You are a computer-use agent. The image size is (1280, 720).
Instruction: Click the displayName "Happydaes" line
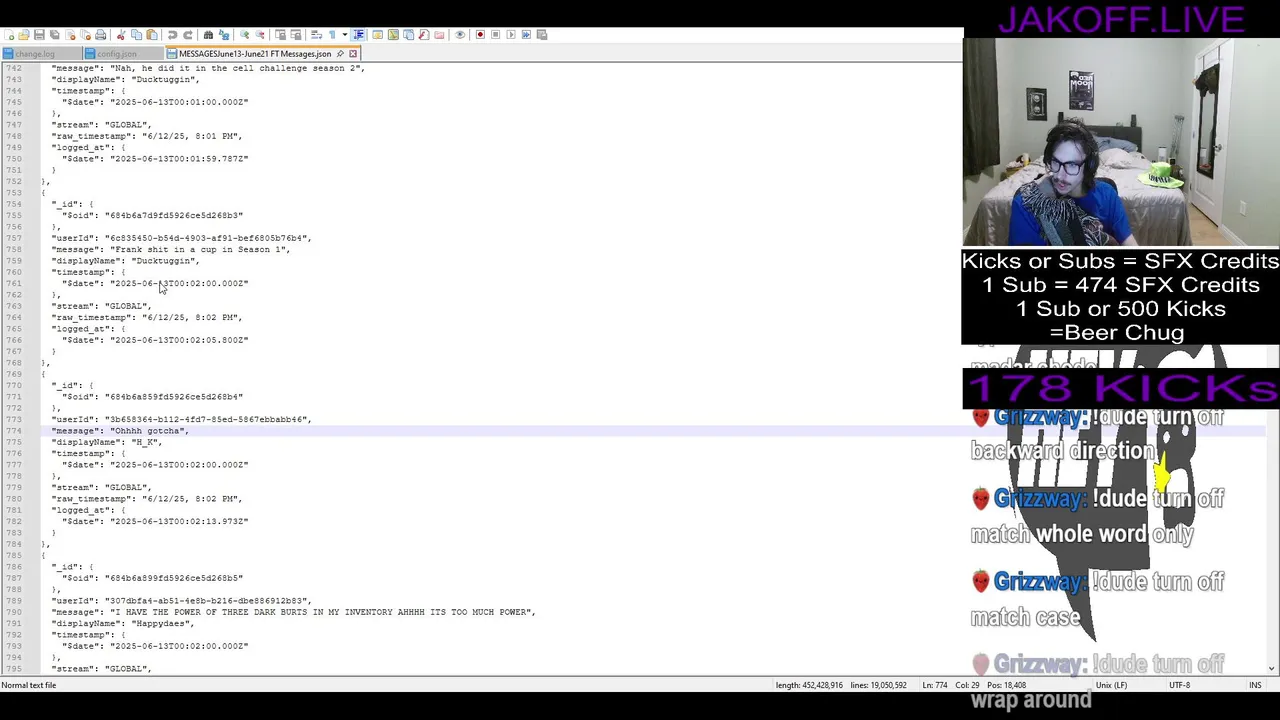click(x=123, y=623)
